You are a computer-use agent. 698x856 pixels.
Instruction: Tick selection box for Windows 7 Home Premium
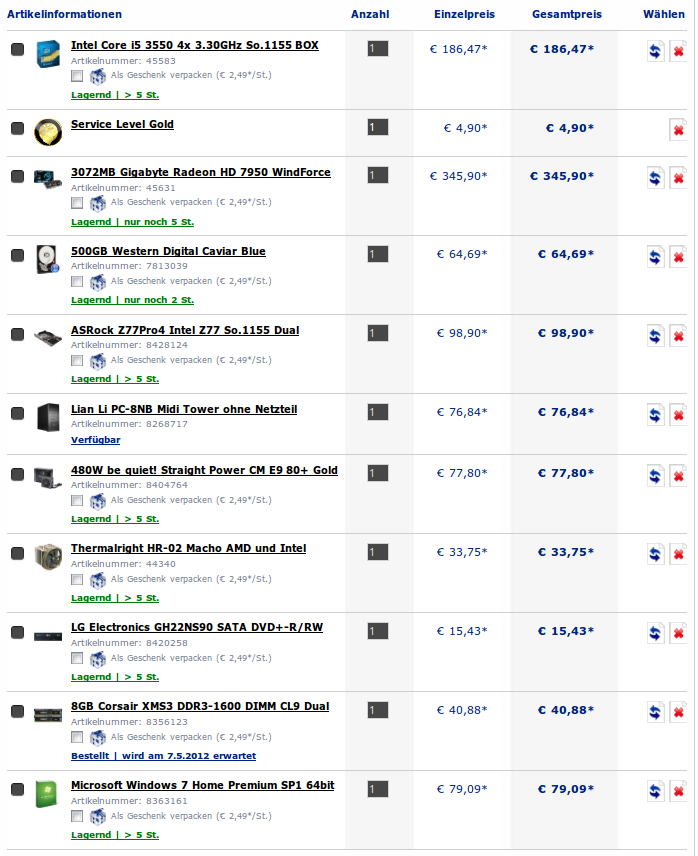click(x=17, y=789)
